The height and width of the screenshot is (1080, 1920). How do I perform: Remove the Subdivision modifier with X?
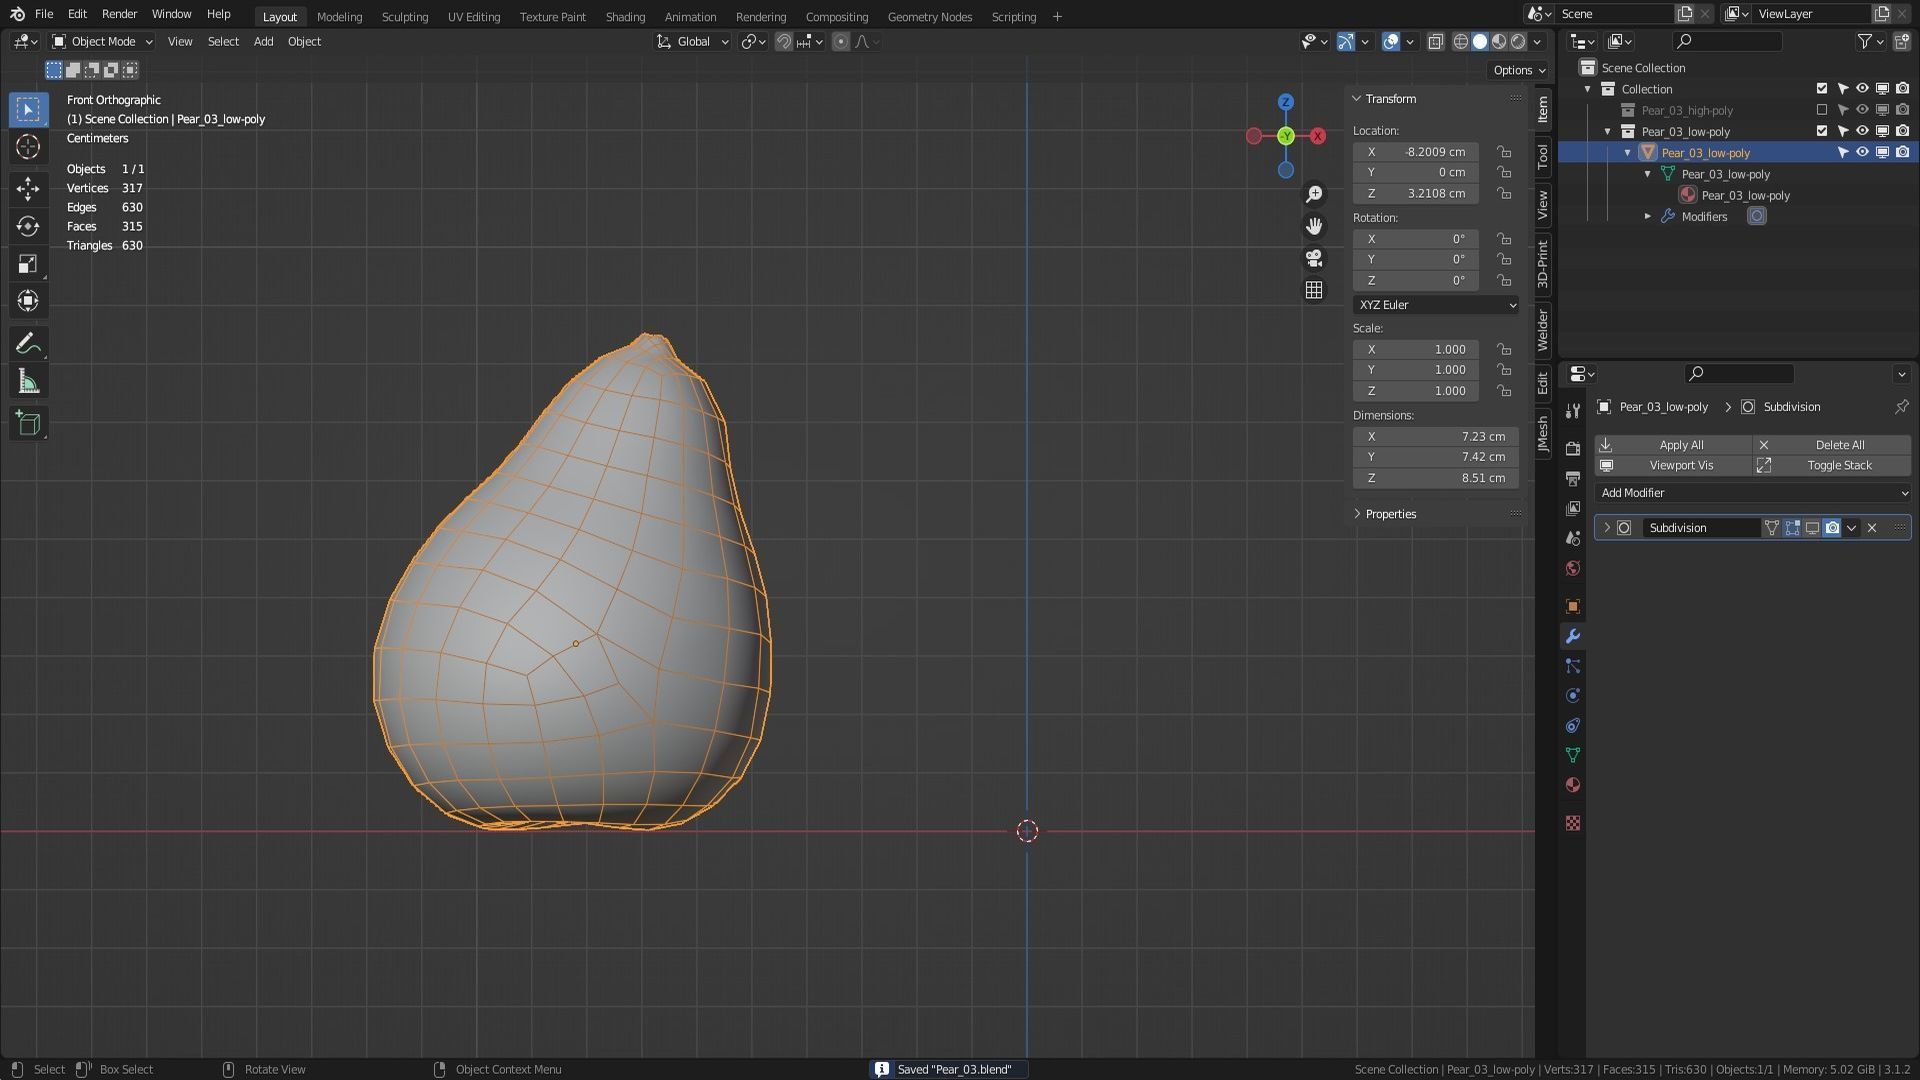tap(1872, 528)
